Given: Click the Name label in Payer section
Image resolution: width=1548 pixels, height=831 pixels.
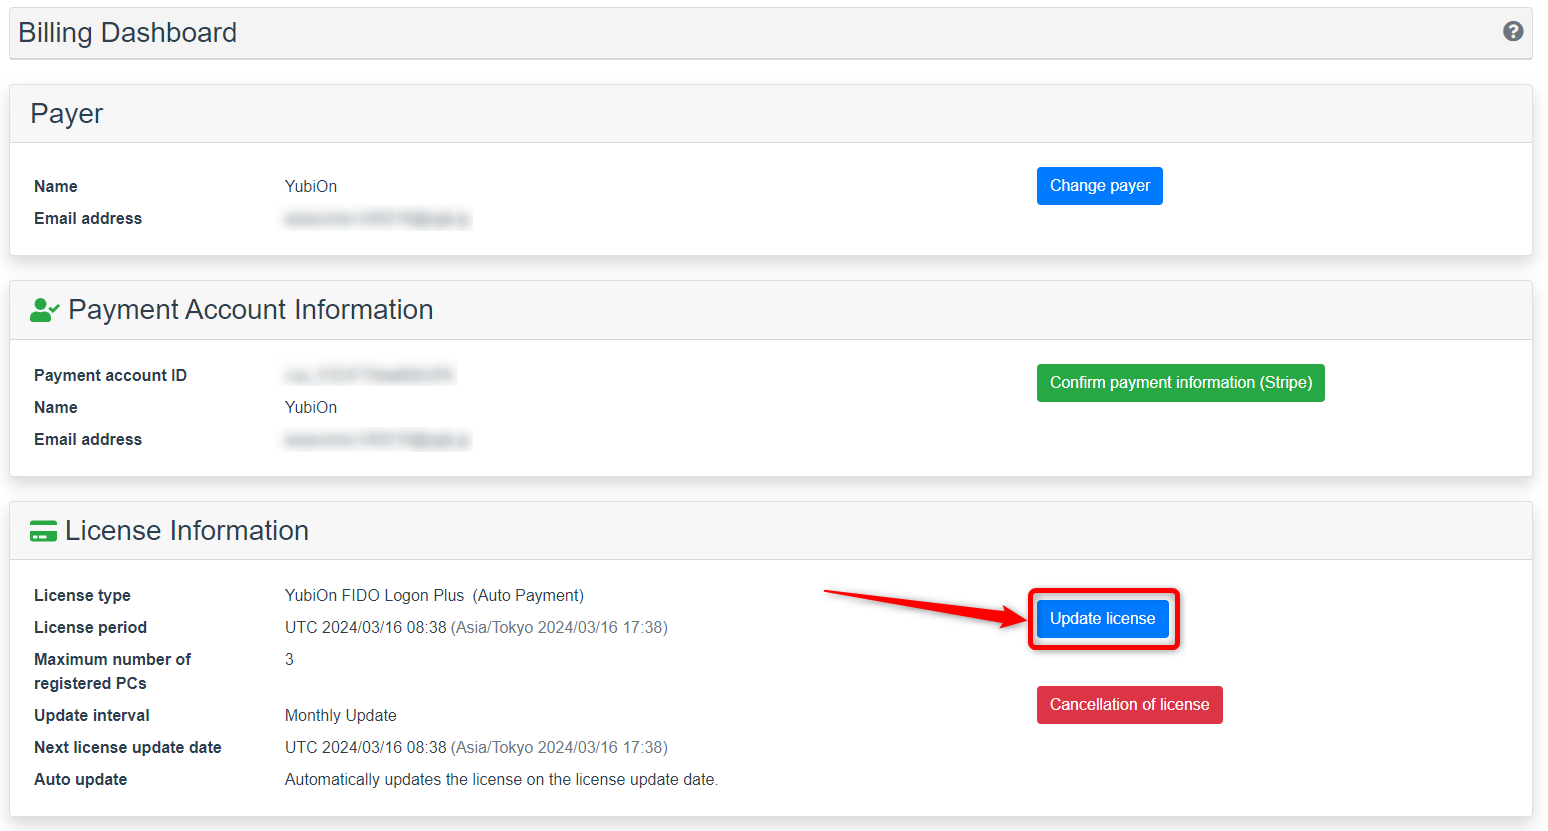Looking at the screenshot, I should click(56, 187).
